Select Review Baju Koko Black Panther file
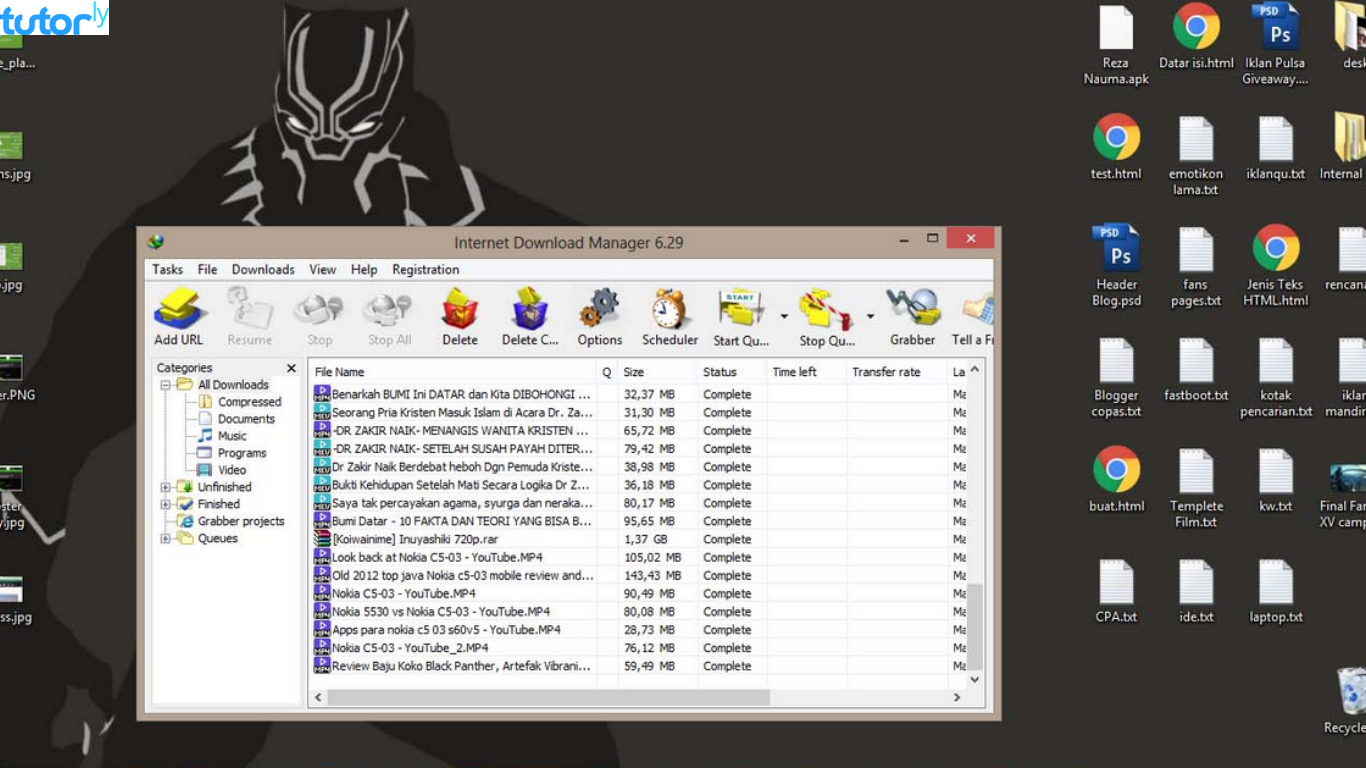 (x=638, y=666)
